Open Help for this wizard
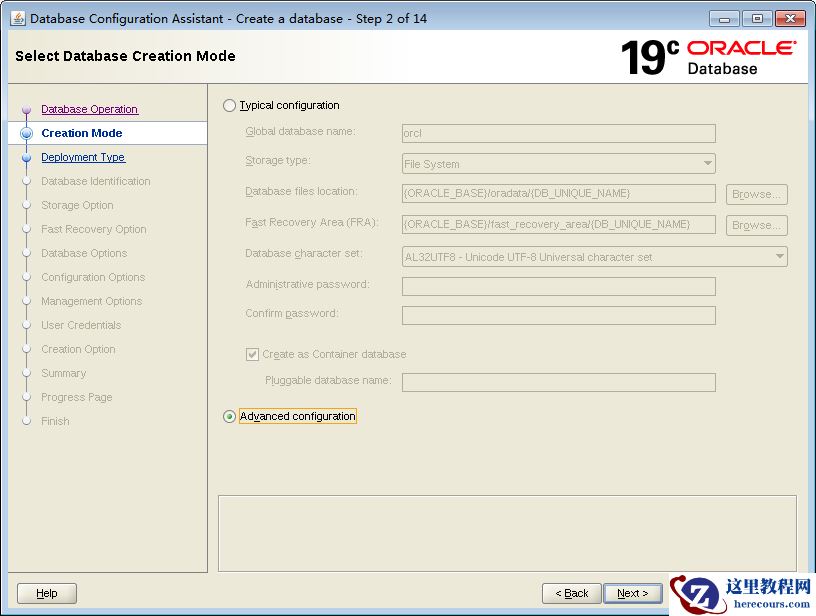The width and height of the screenshot is (816, 616). pos(47,593)
